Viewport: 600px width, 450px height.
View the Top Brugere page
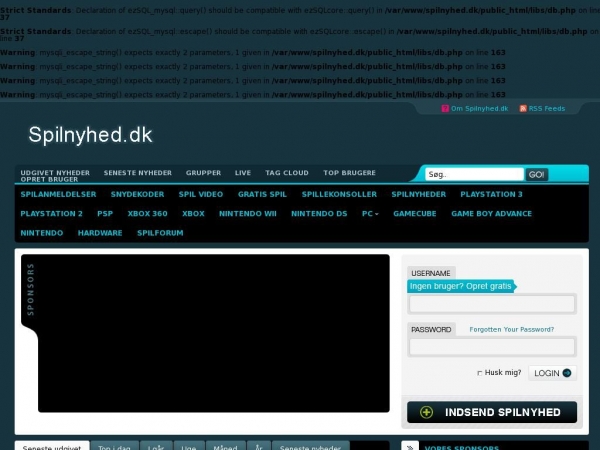(x=349, y=173)
